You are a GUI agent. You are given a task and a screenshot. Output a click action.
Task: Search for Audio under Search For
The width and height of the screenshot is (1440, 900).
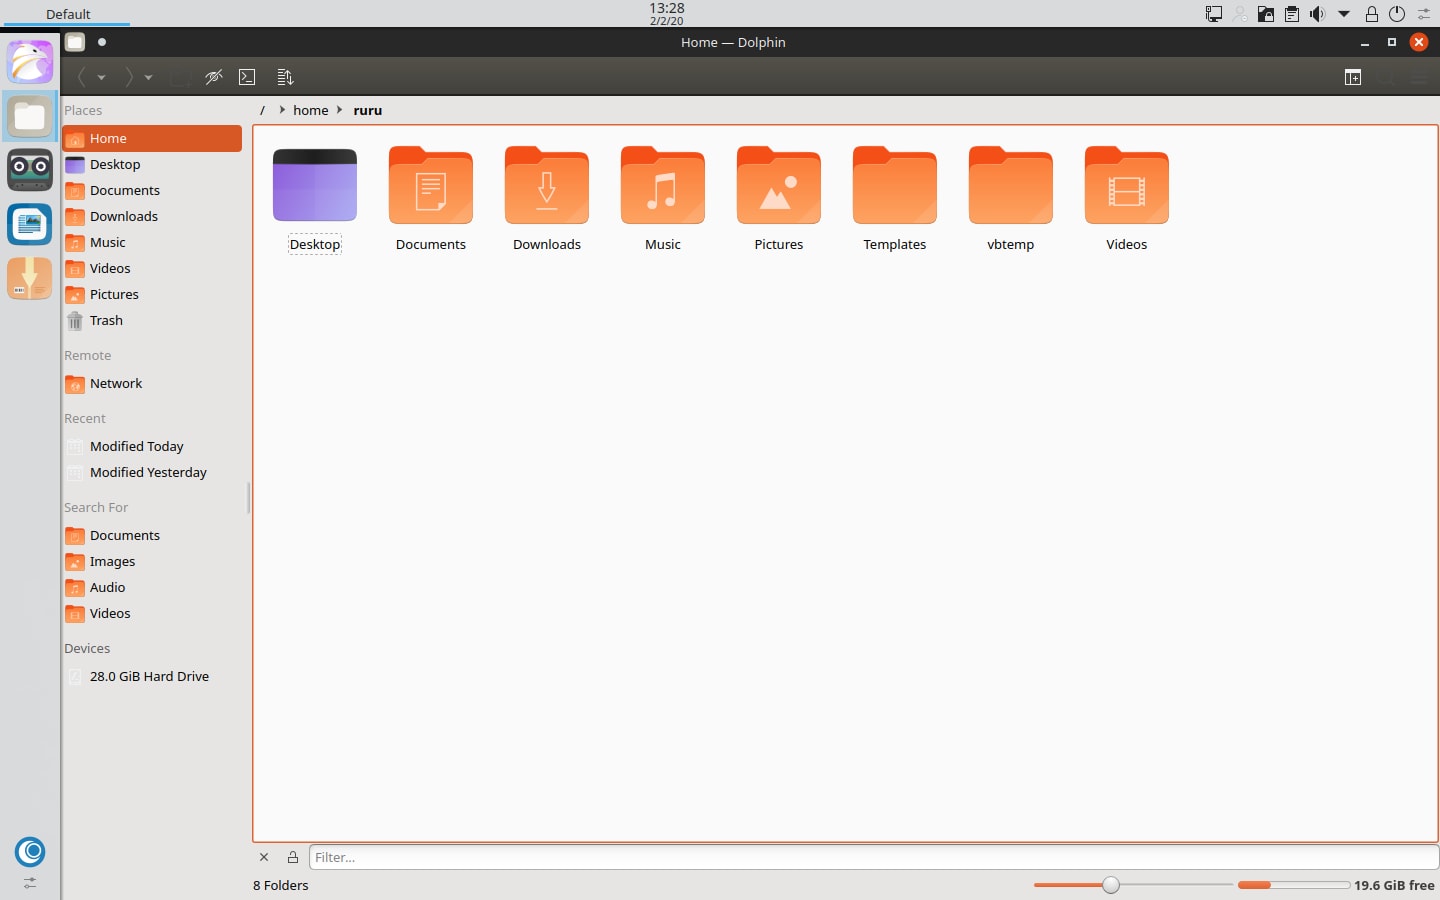[x=152, y=587]
